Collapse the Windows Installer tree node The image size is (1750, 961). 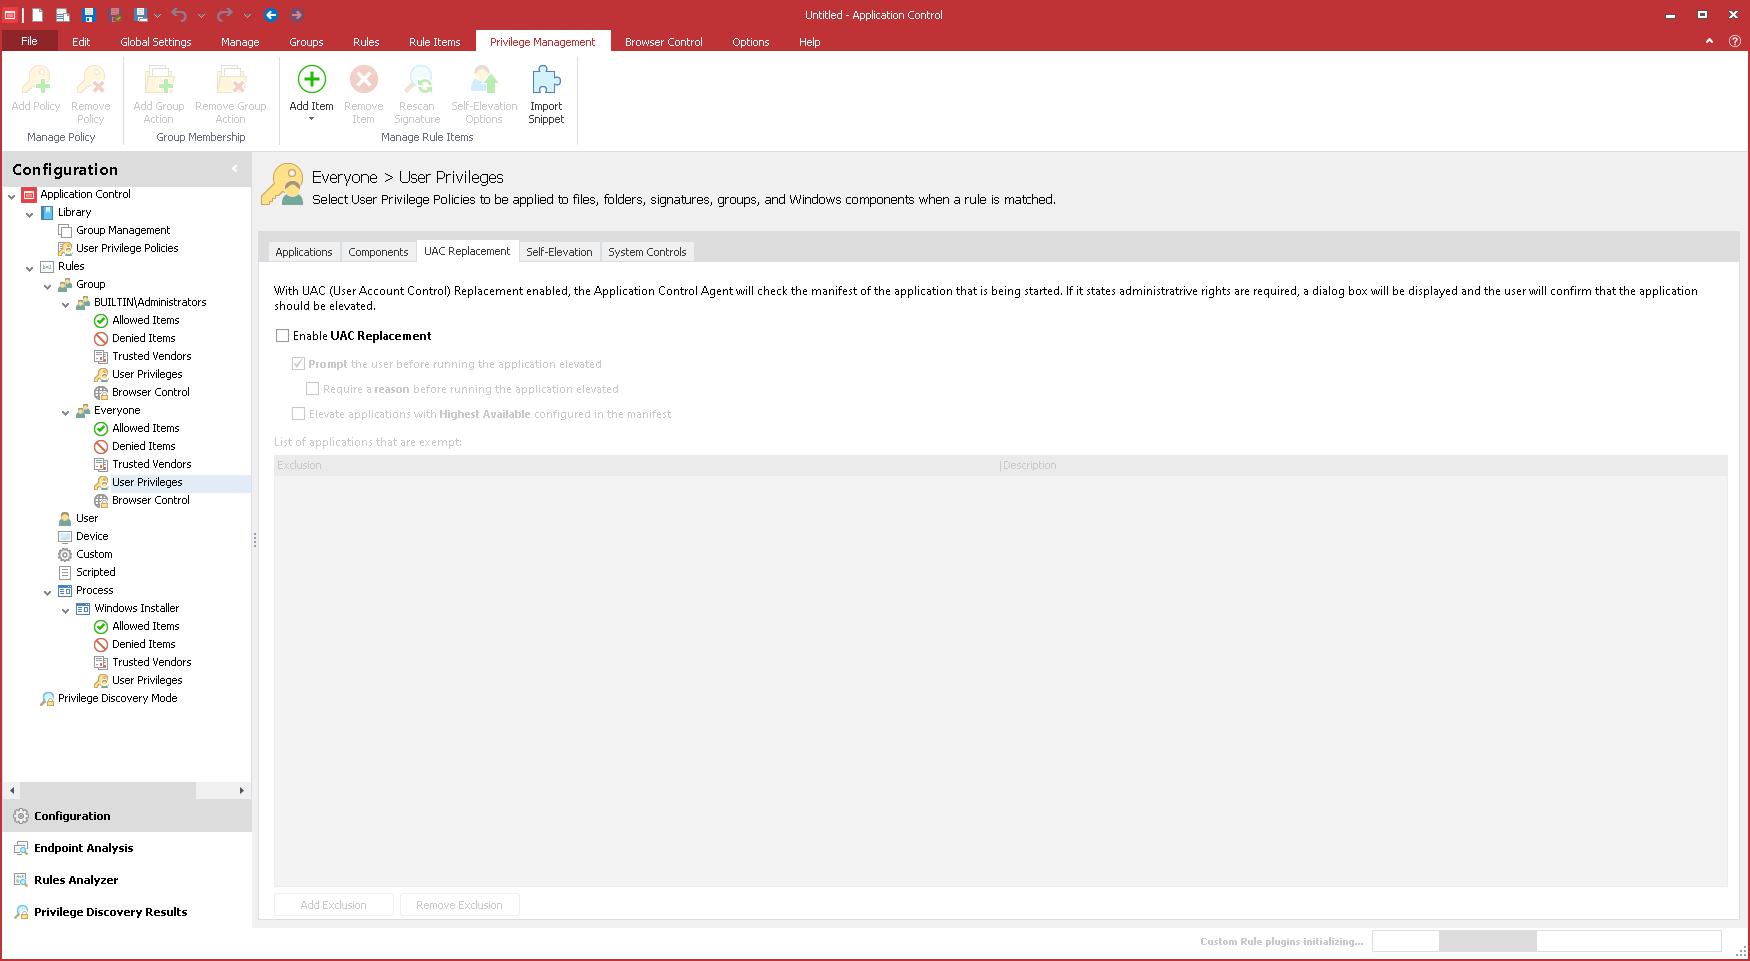(x=66, y=609)
